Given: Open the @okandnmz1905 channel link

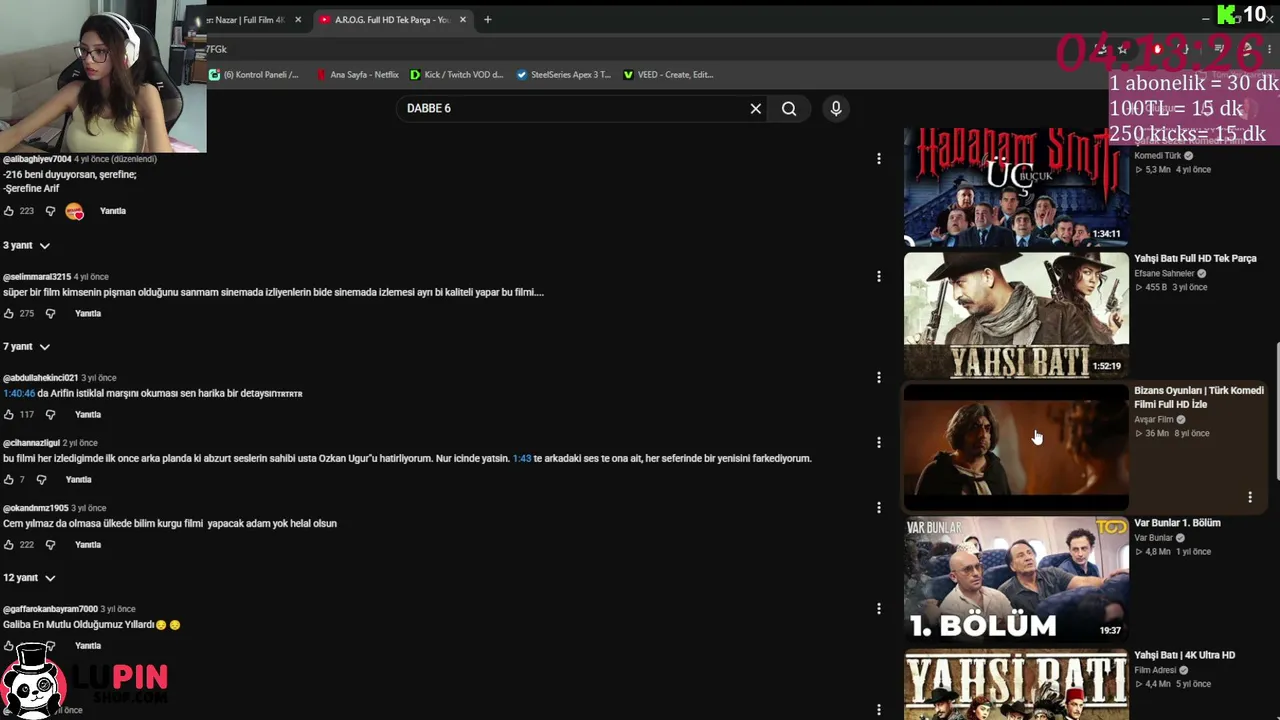Looking at the screenshot, I should (36, 508).
